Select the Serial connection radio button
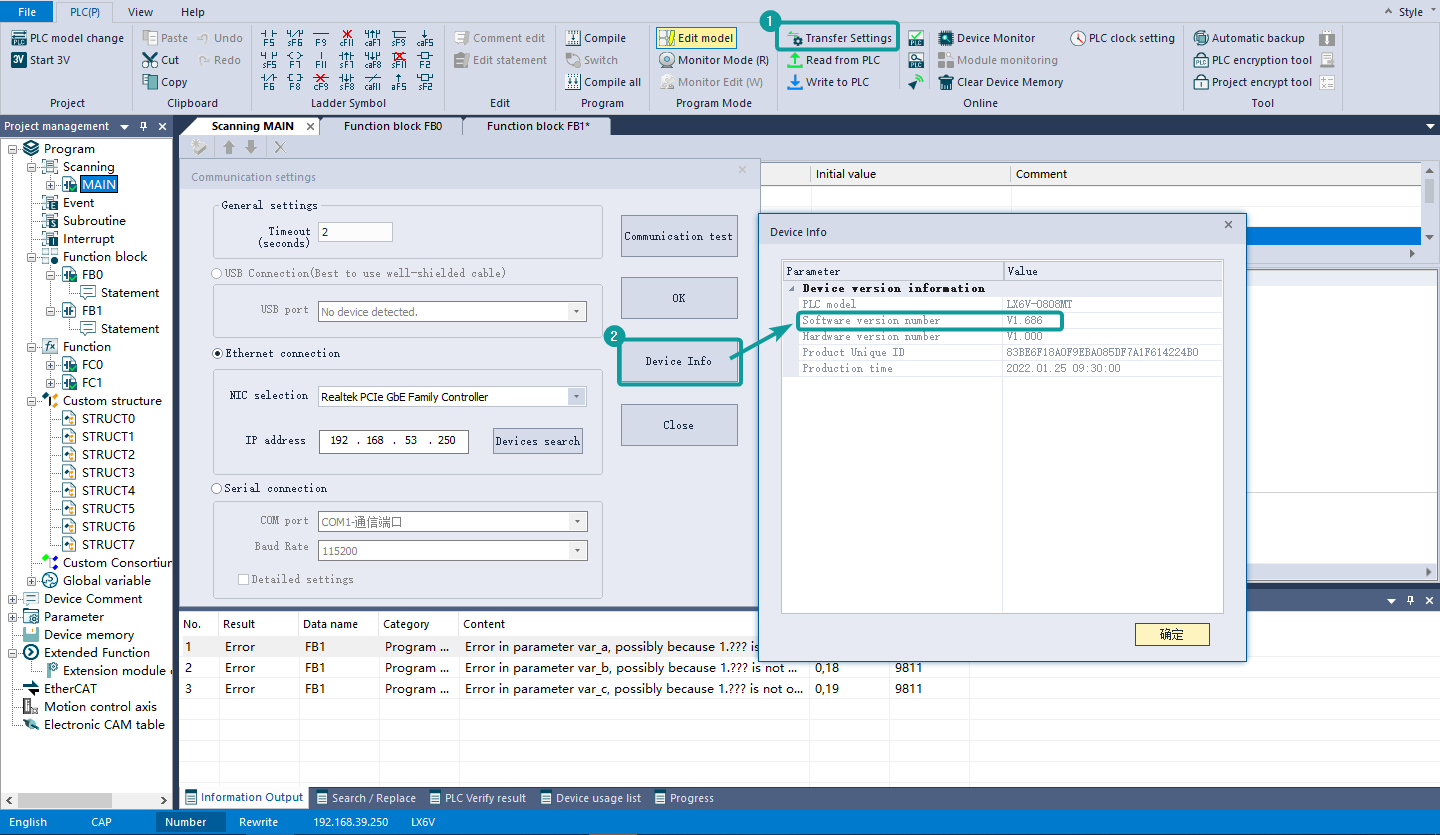Image resolution: width=1440 pixels, height=835 pixels. click(217, 488)
